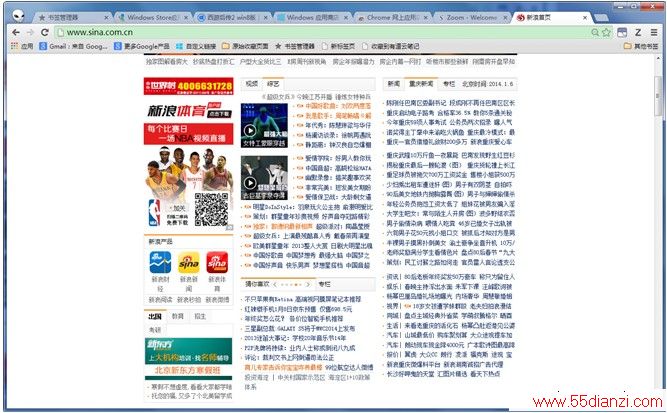Open the 自定义链接 bookmark
This screenshot has width=667, height=413.
[x=196, y=46]
